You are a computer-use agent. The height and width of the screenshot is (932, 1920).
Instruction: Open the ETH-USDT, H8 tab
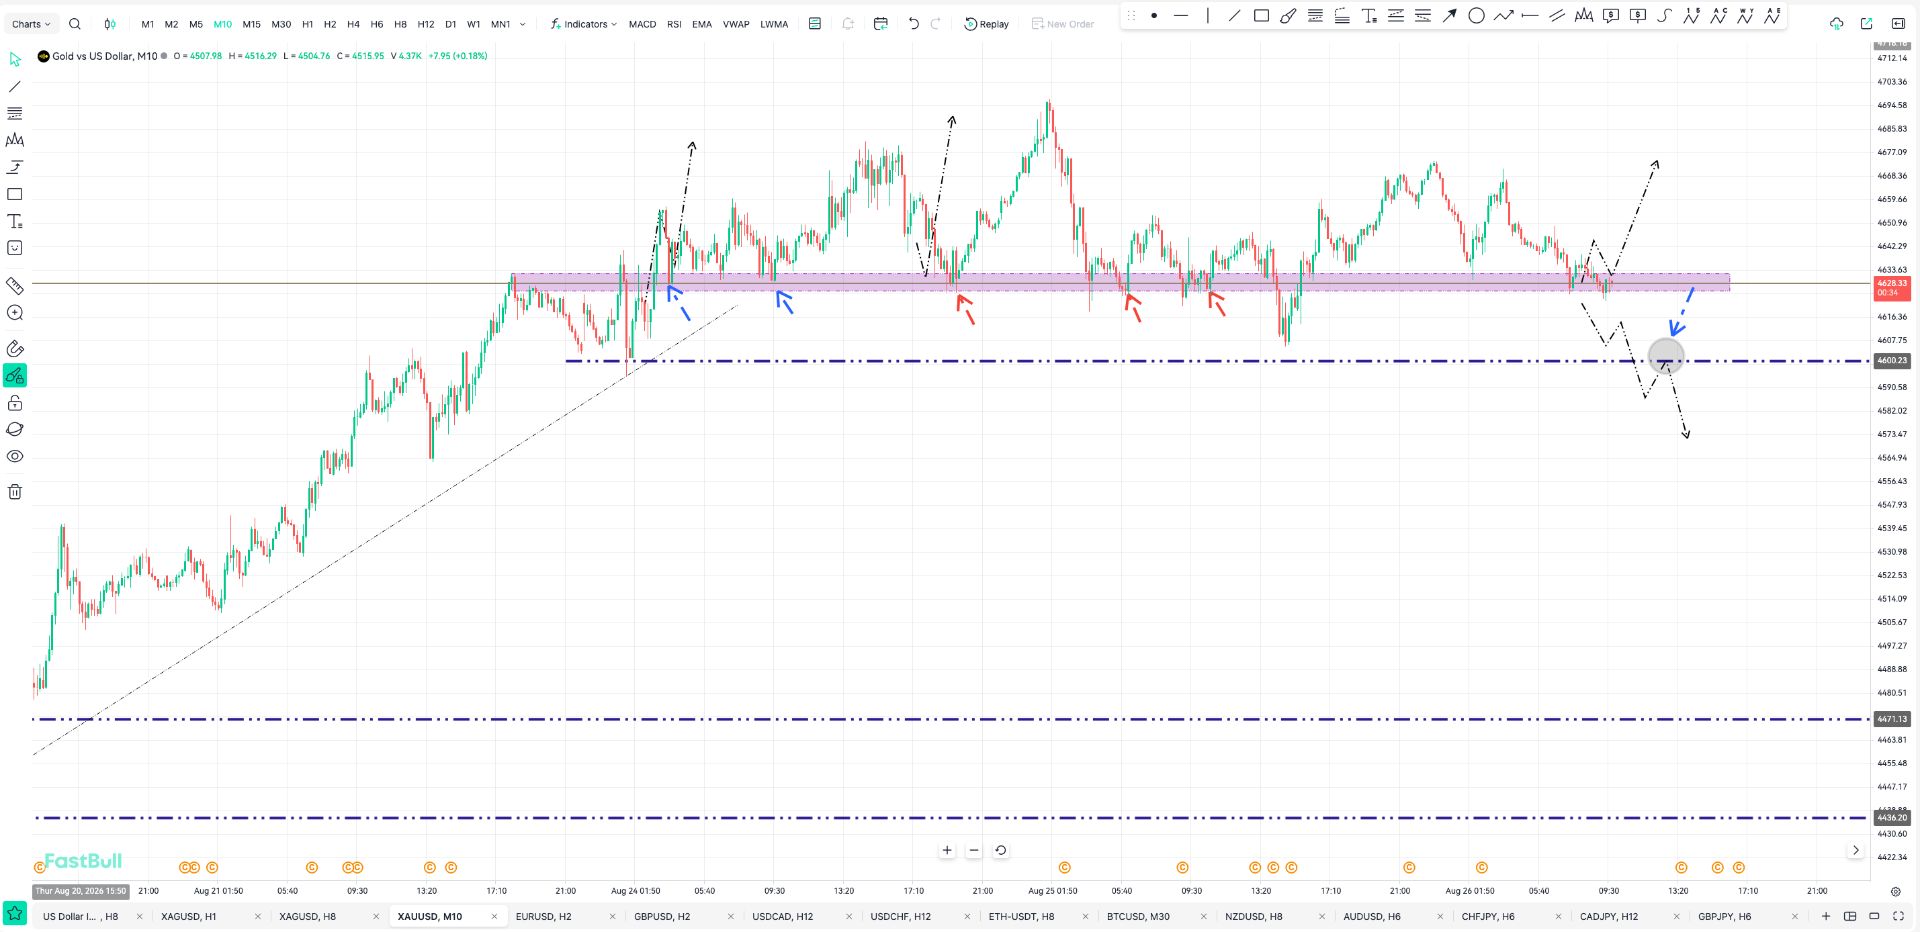click(x=1021, y=916)
